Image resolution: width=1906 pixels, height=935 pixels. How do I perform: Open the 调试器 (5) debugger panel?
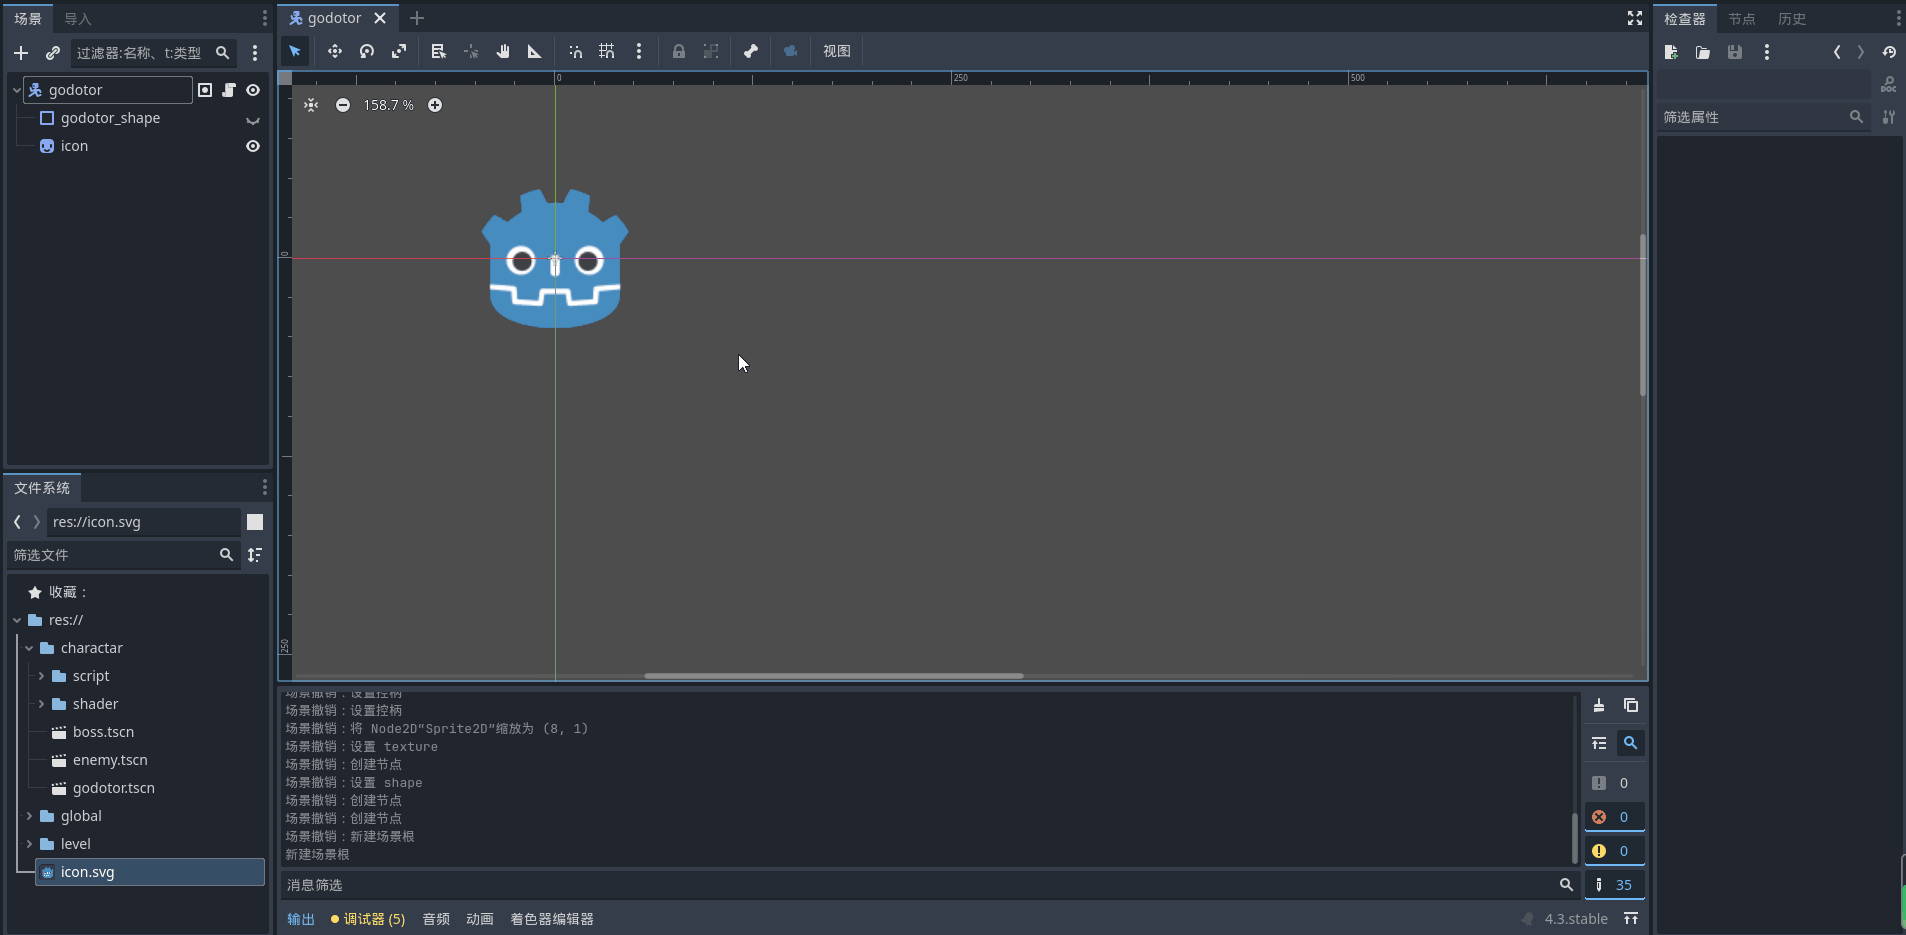pos(368,919)
